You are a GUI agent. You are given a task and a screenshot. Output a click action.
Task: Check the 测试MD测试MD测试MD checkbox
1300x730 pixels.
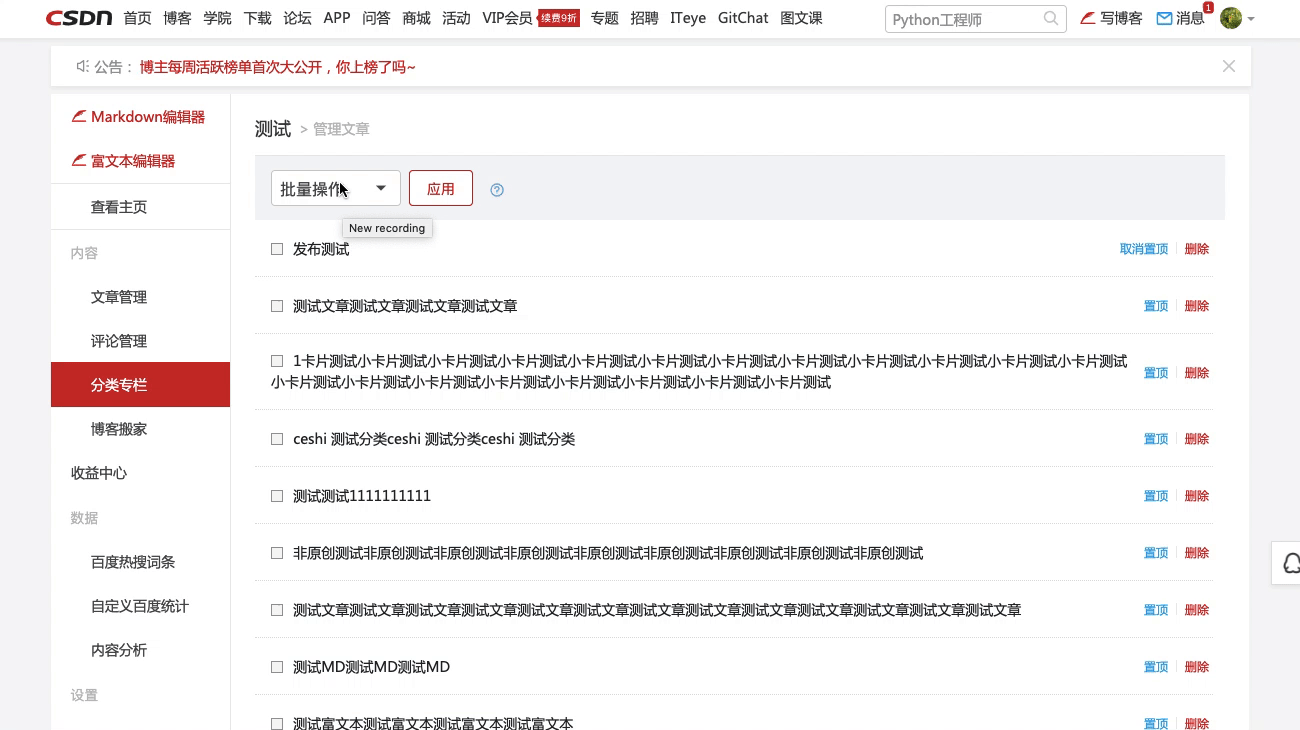[277, 667]
